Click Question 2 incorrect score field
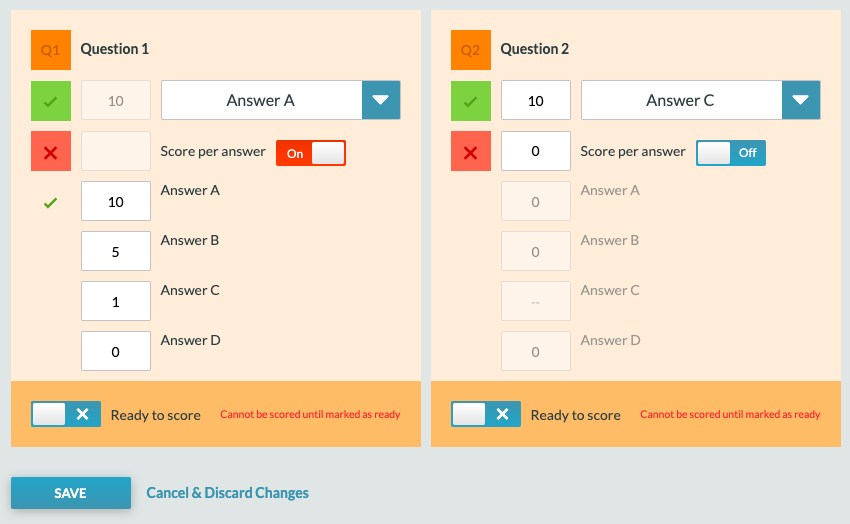 pos(536,152)
